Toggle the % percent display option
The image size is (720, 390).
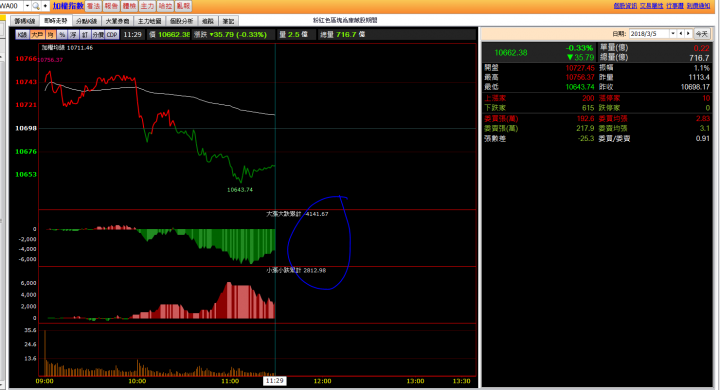[x=62, y=34]
